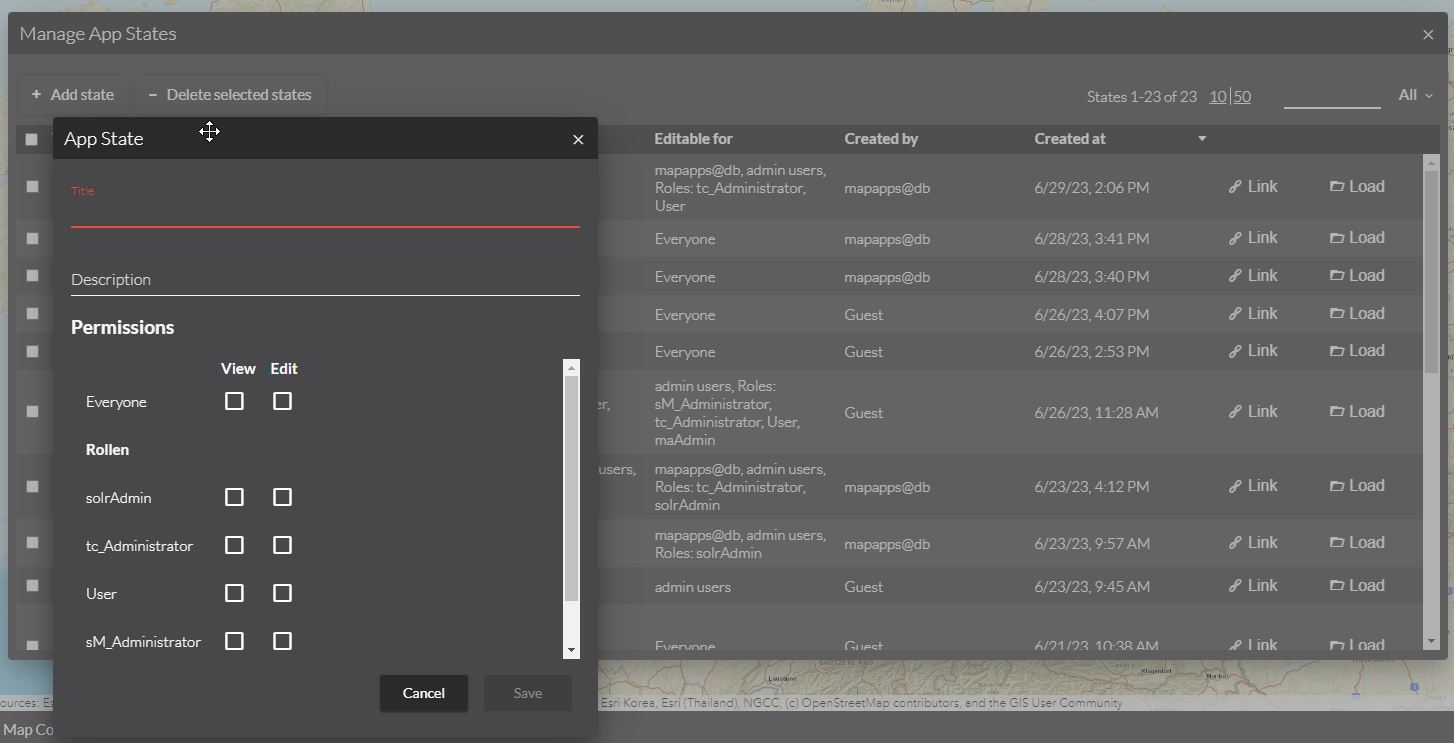Click the Link icon for the 6/23/23 9:45 AM state
1454x743 pixels.
(x=1235, y=586)
